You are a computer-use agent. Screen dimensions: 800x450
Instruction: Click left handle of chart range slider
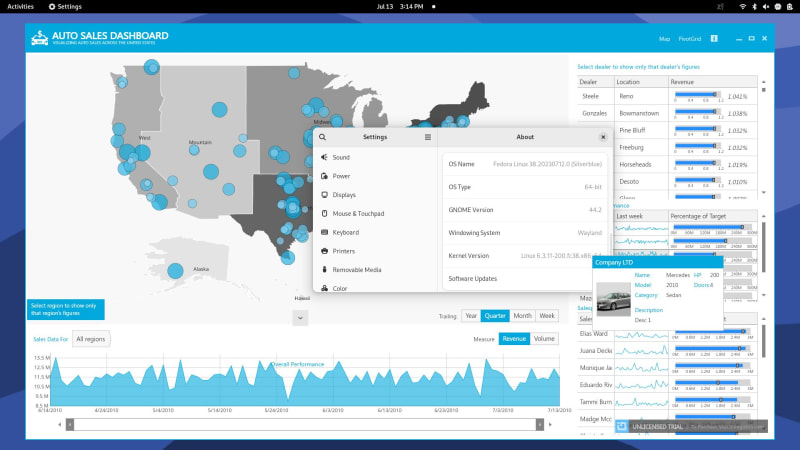pyautogui.click(x=70, y=424)
